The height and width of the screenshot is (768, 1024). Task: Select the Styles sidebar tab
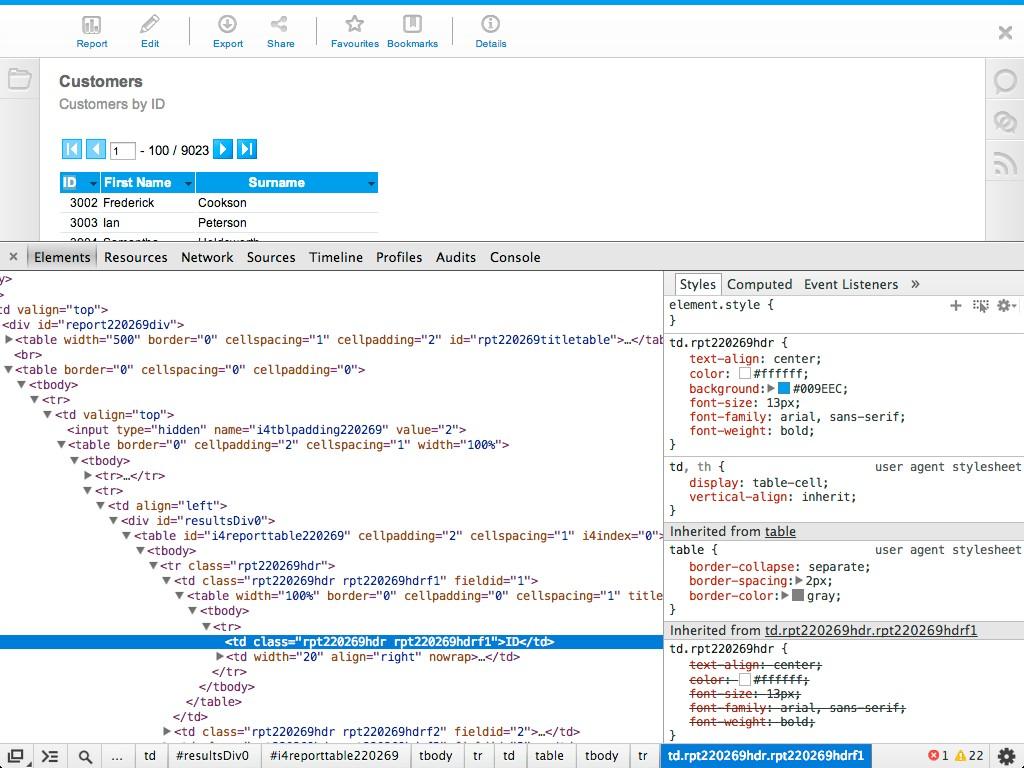click(x=697, y=284)
